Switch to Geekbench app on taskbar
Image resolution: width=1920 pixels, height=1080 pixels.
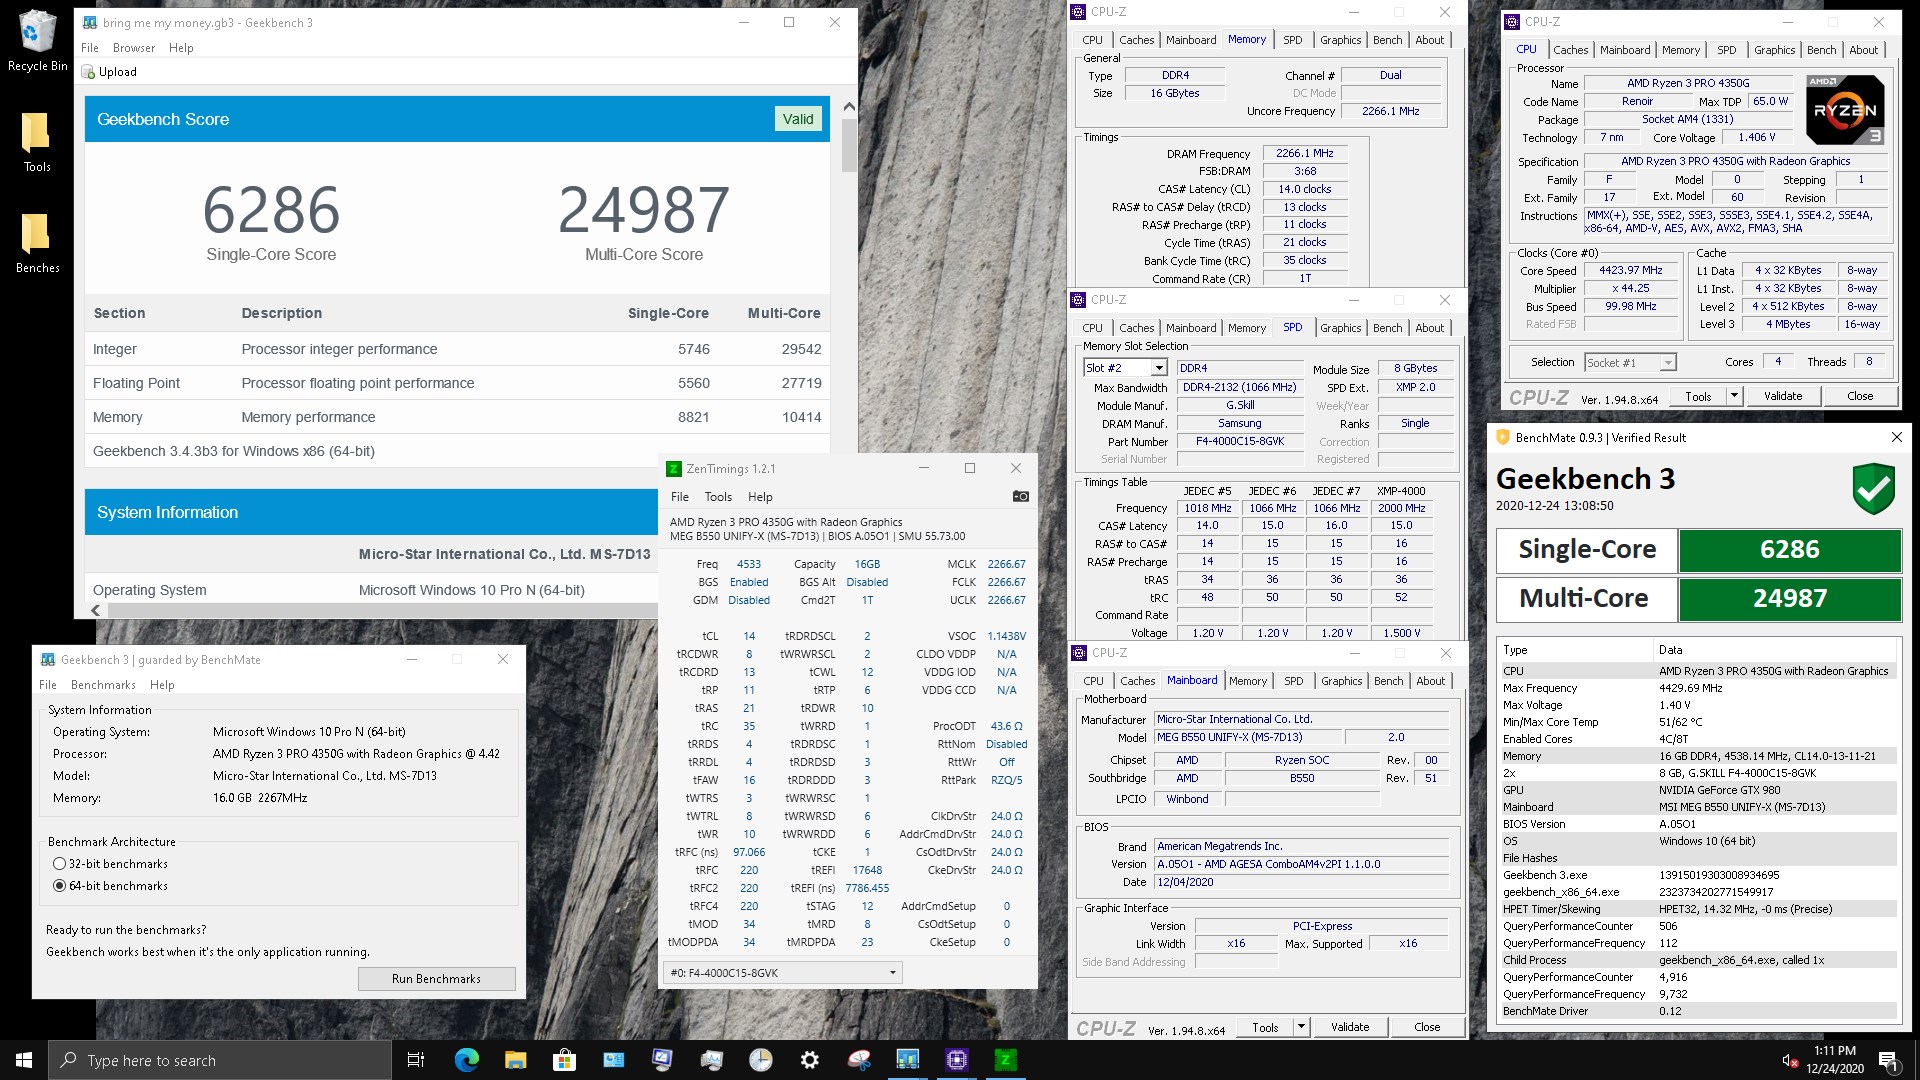(x=908, y=1060)
